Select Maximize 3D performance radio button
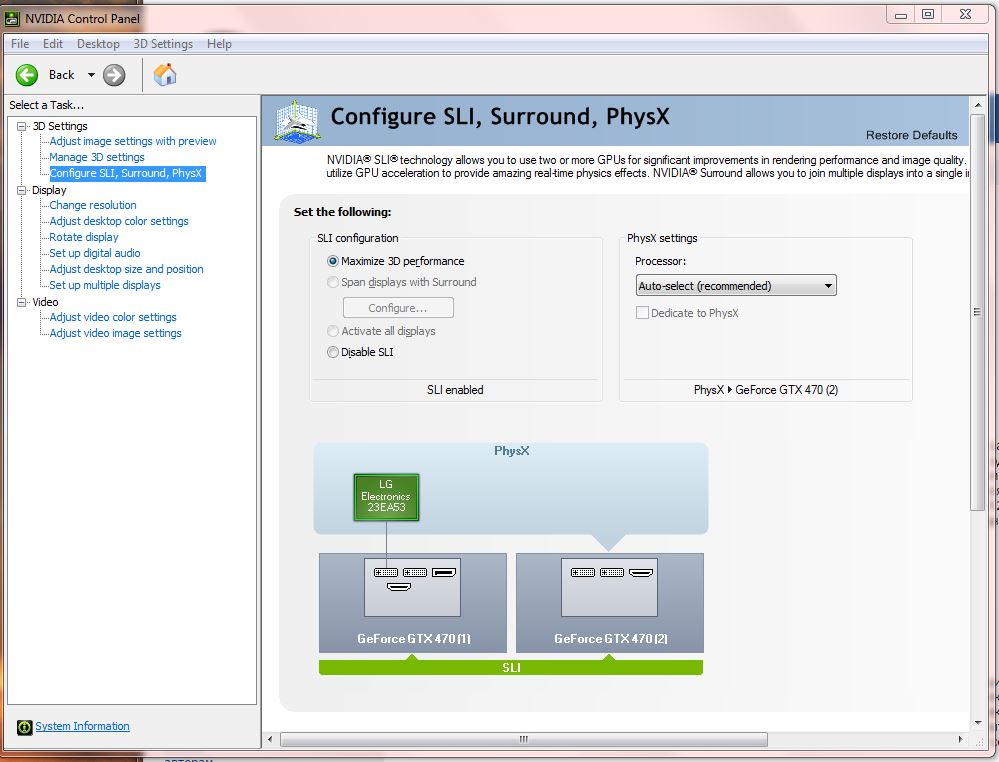999x762 pixels. pyautogui.click(x=333, y=261)
